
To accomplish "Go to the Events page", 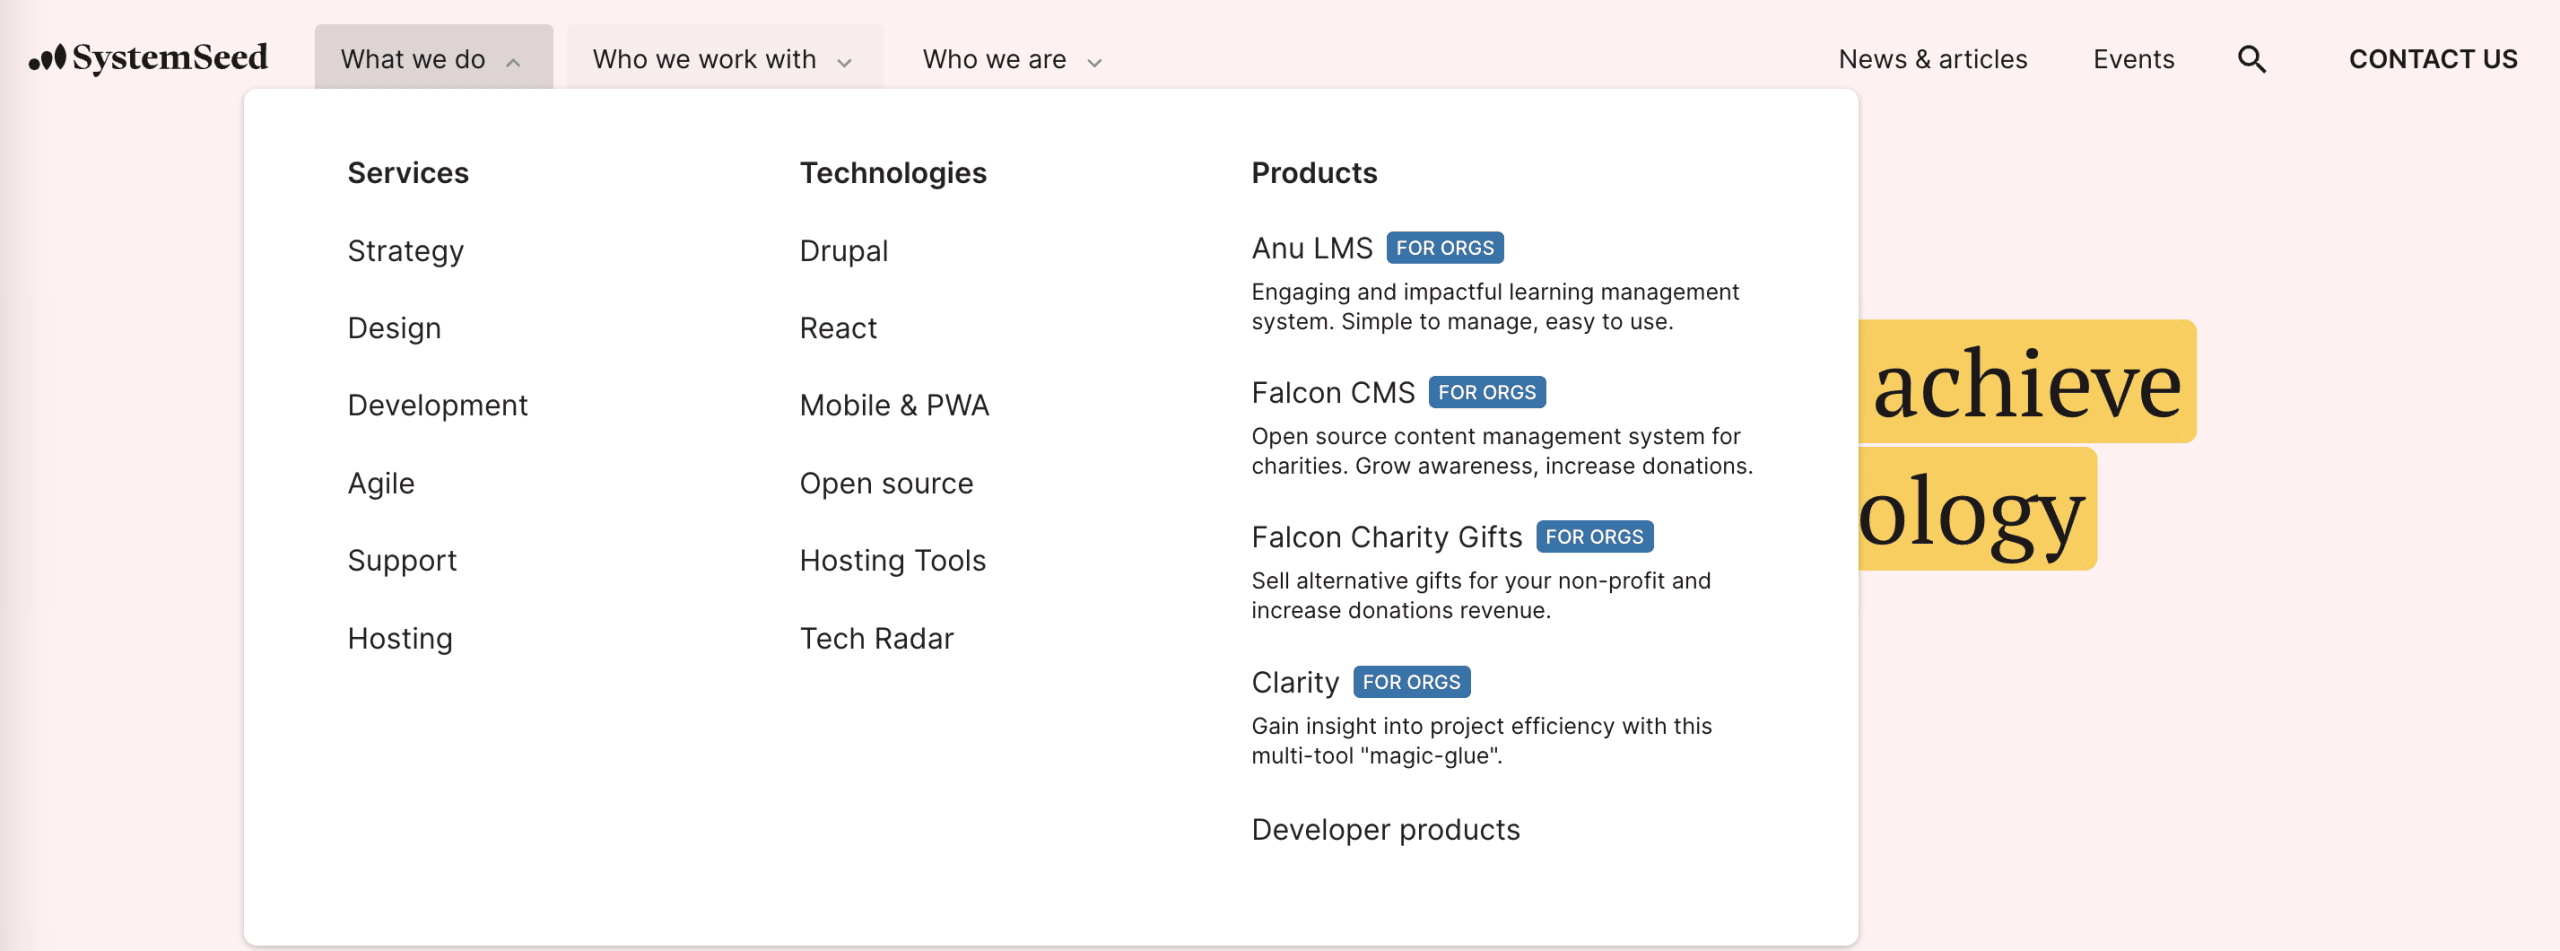I will [2133, 59].
